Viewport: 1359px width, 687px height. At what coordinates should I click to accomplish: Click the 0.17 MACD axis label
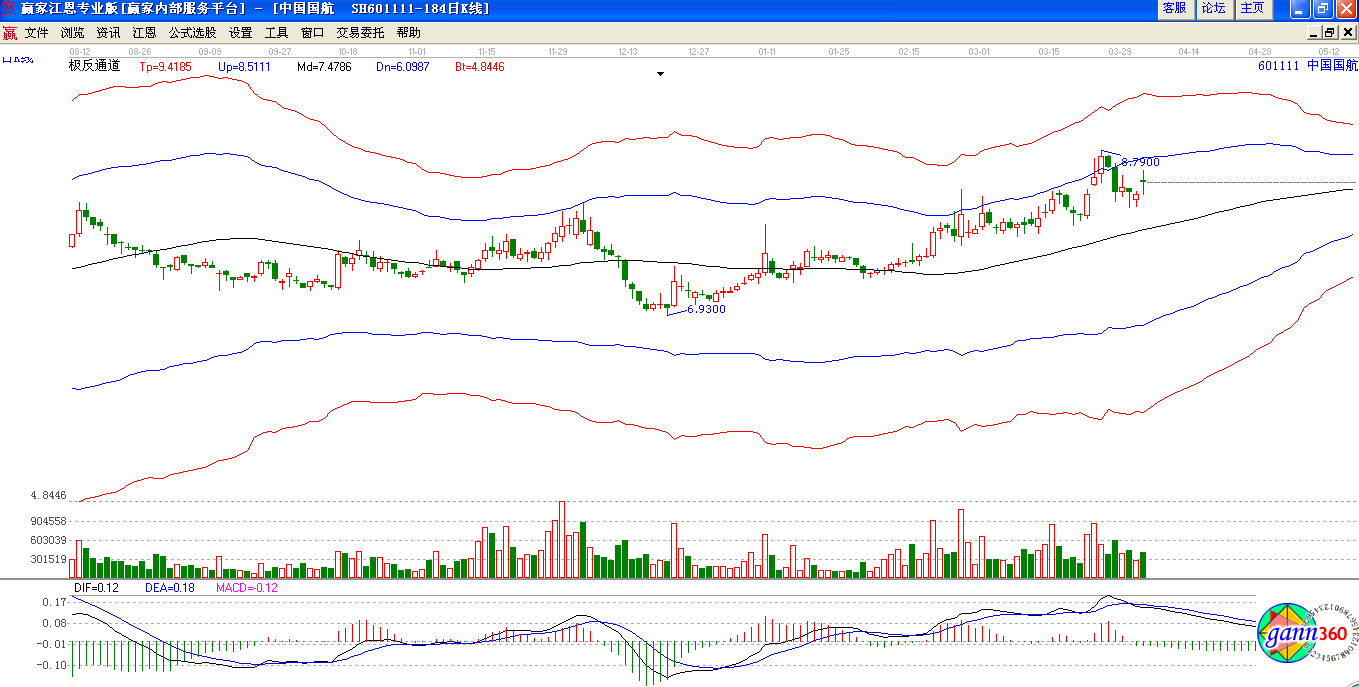[x=54, y=603]
